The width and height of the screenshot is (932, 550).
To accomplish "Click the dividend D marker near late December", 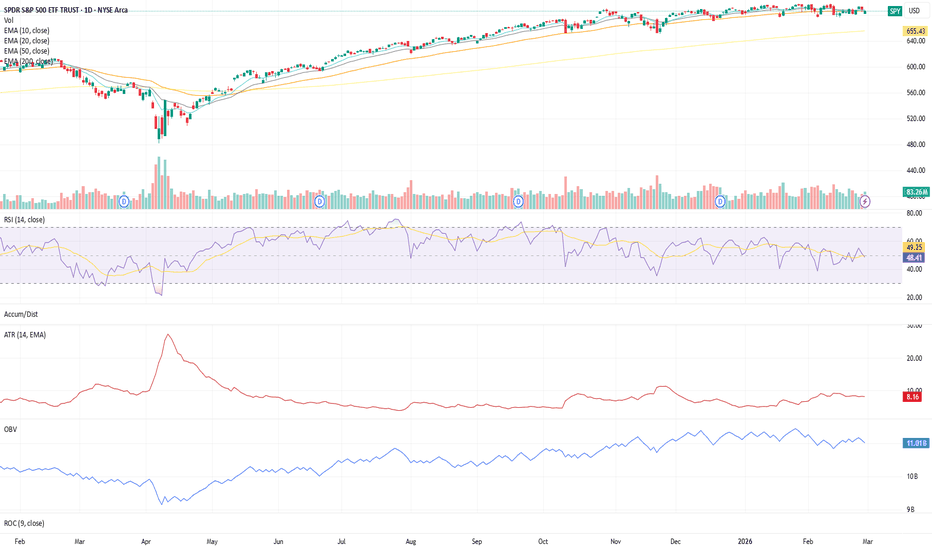I will coord(720,202).
